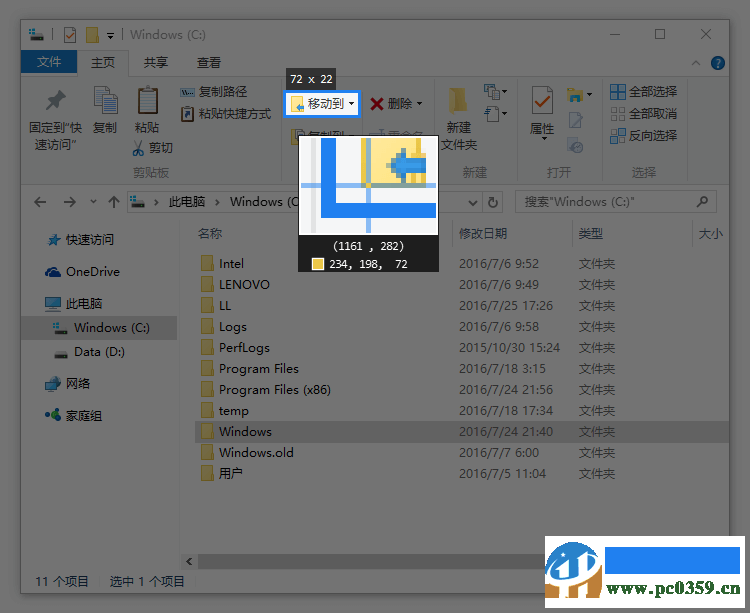Click the horizontal scrollbar left arrow
750x613 pixels.
(189, 561)
